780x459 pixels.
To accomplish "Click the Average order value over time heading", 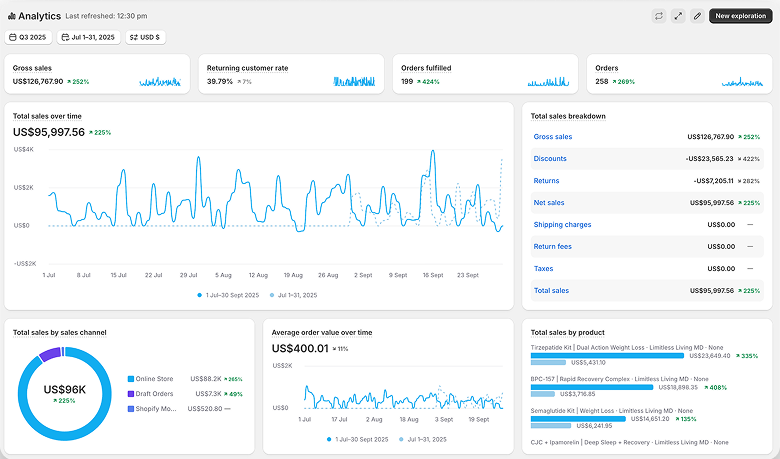I will pos(322,333).
